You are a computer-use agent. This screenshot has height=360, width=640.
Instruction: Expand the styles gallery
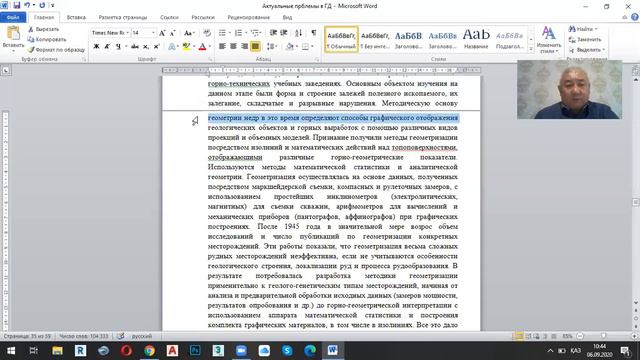[531, 49]
